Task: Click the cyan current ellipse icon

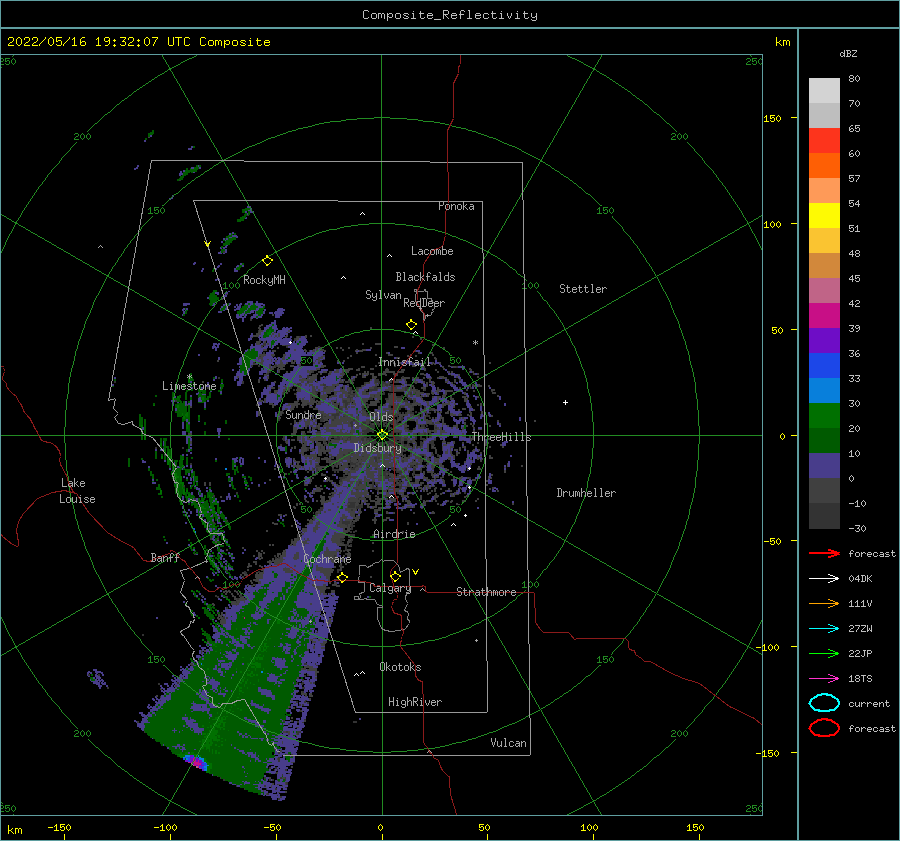Action: (824, 703)
